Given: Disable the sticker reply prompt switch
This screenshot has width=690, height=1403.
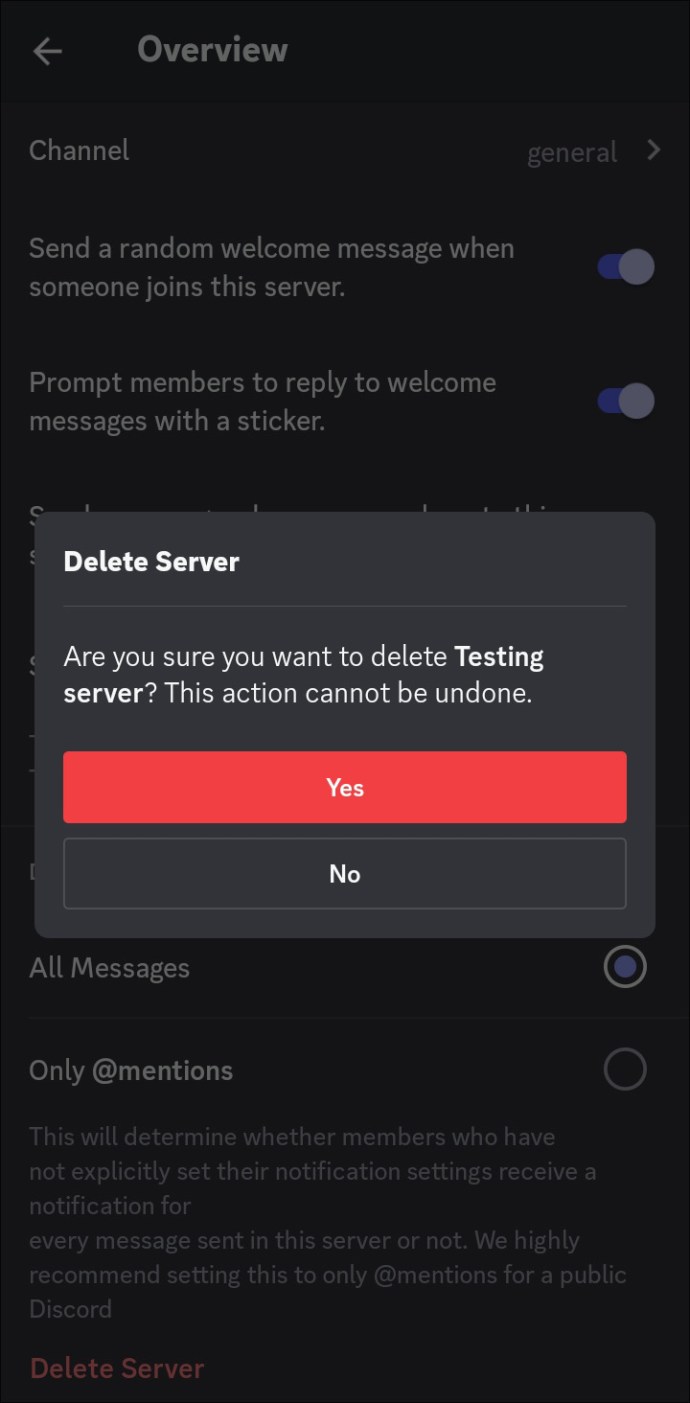Looking at the screenshot, I should pyautogui.click(x=626, y=401).
